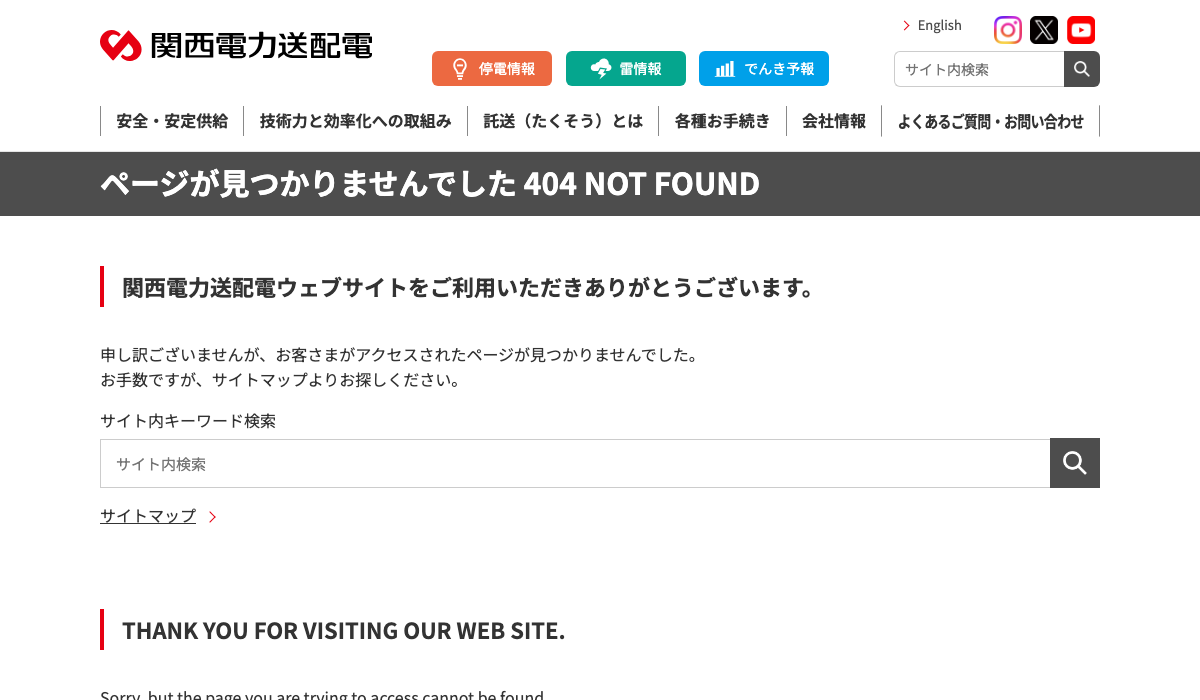Click the large keyword search magnifier button
1200x700 pixels.
point(1075,463)
